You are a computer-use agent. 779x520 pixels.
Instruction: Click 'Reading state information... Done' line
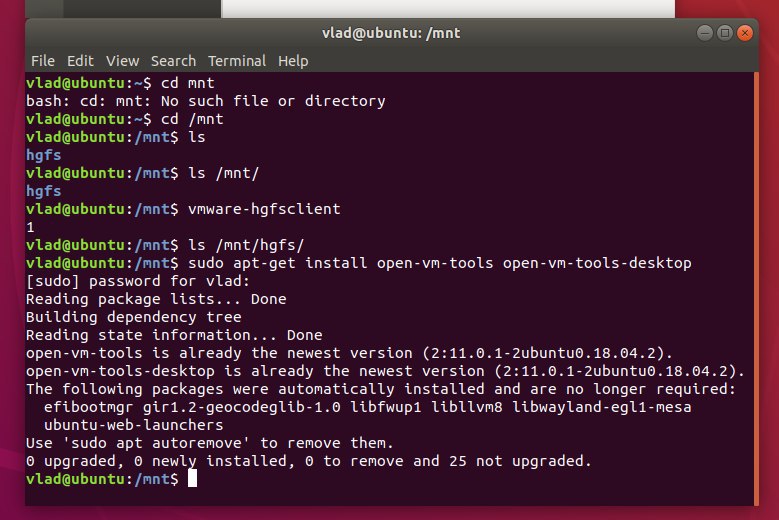(174, 335)
